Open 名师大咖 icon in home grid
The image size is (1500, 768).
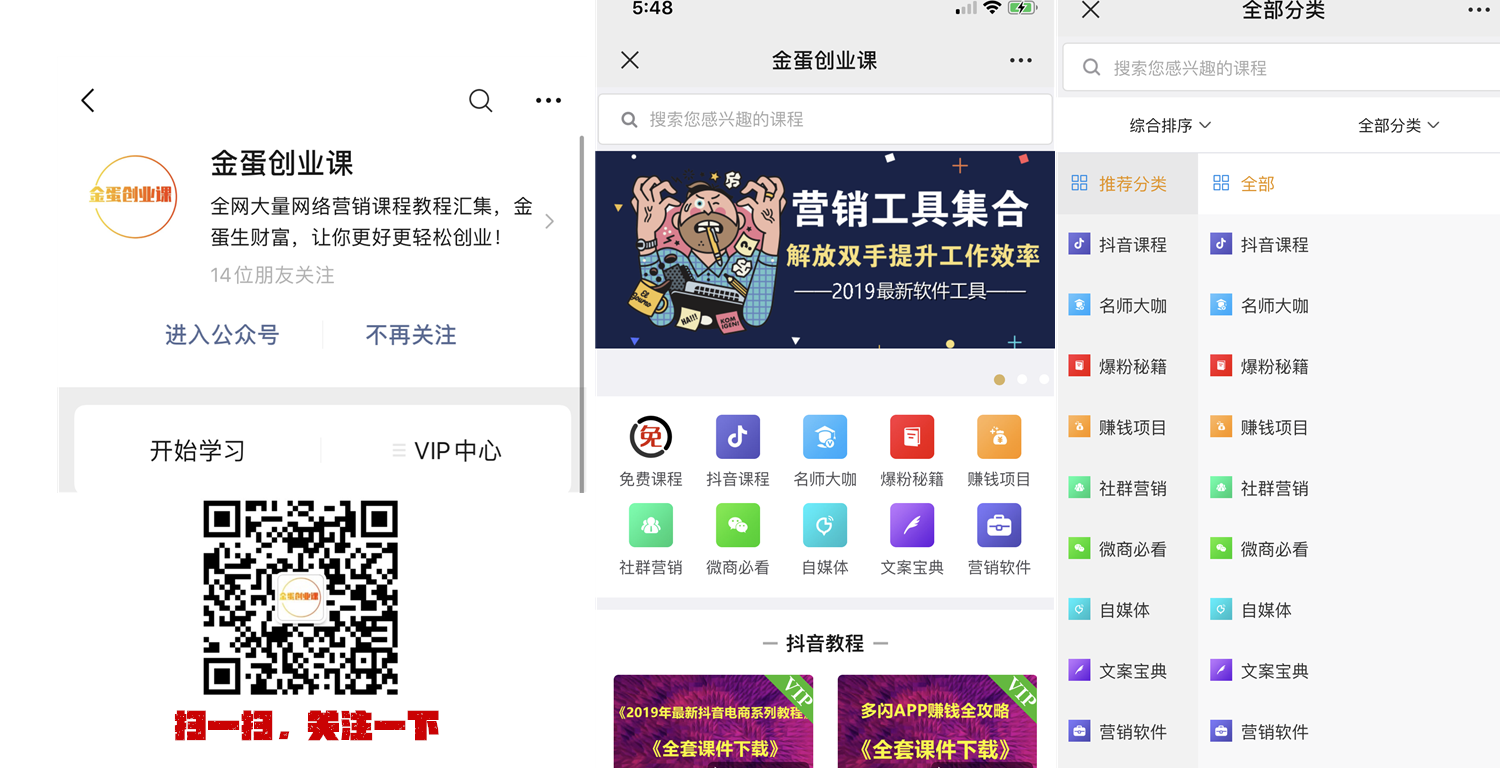click(x=825, y=451)
